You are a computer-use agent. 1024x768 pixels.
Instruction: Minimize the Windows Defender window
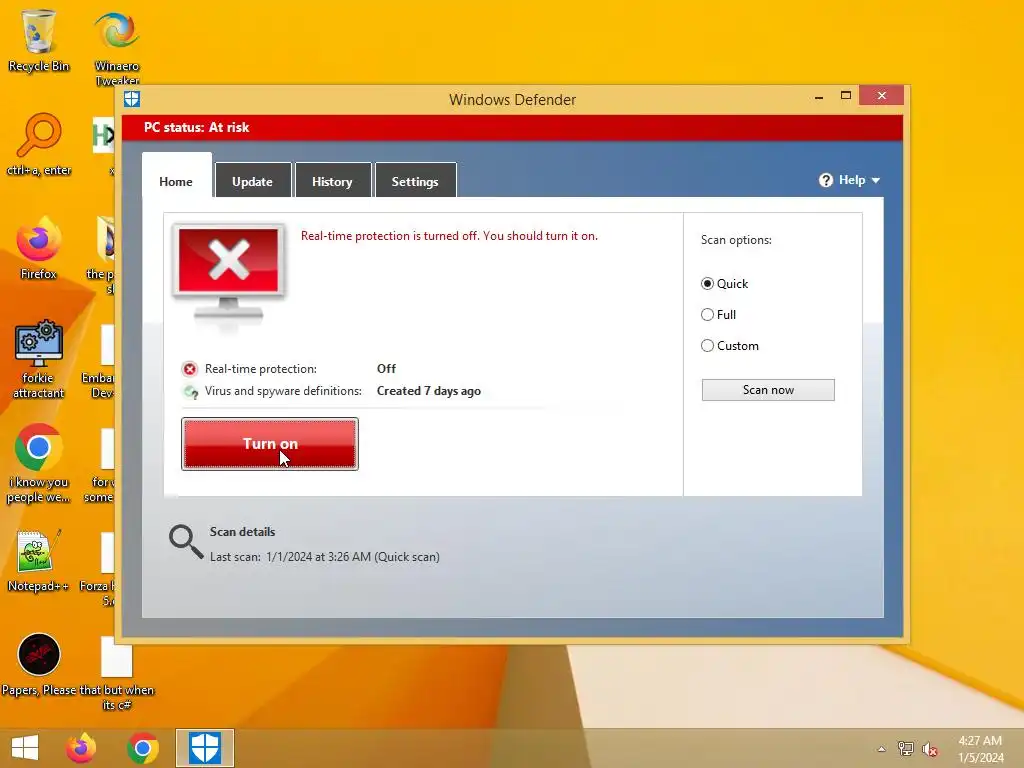[x=819, y=97]
